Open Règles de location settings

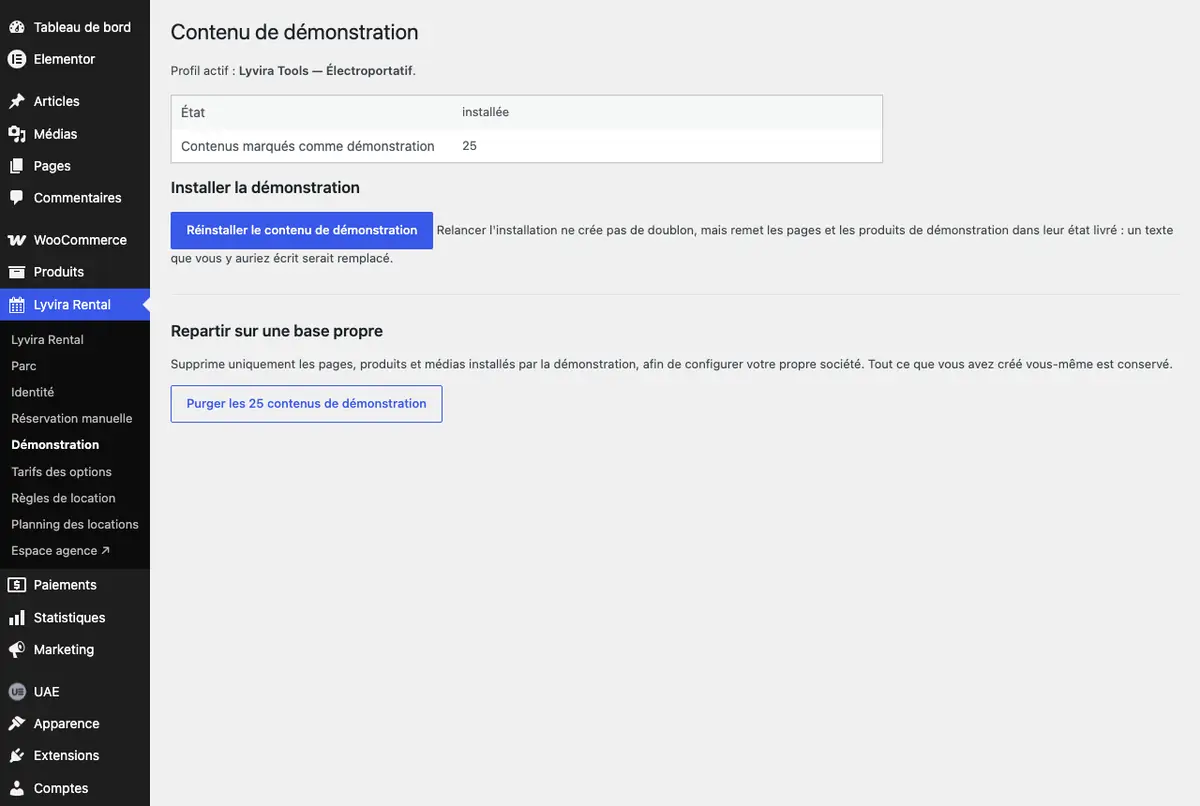[x=63, y=498]
